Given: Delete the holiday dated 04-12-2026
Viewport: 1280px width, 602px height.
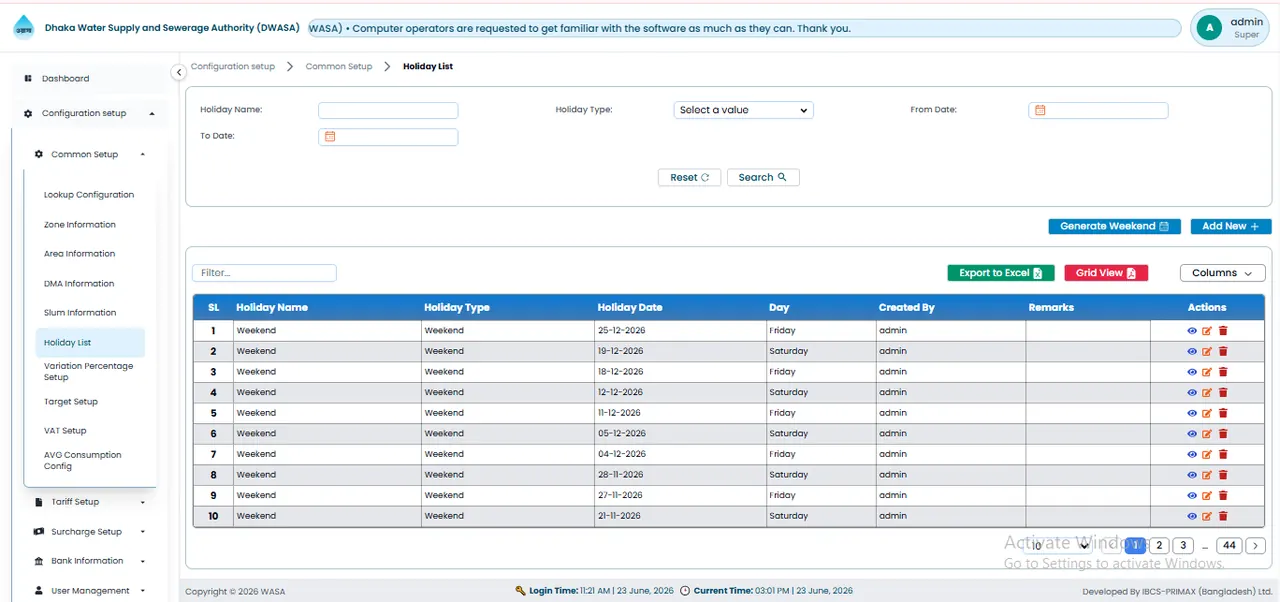Looking at the screenshot, I should tap(1223, 454).
